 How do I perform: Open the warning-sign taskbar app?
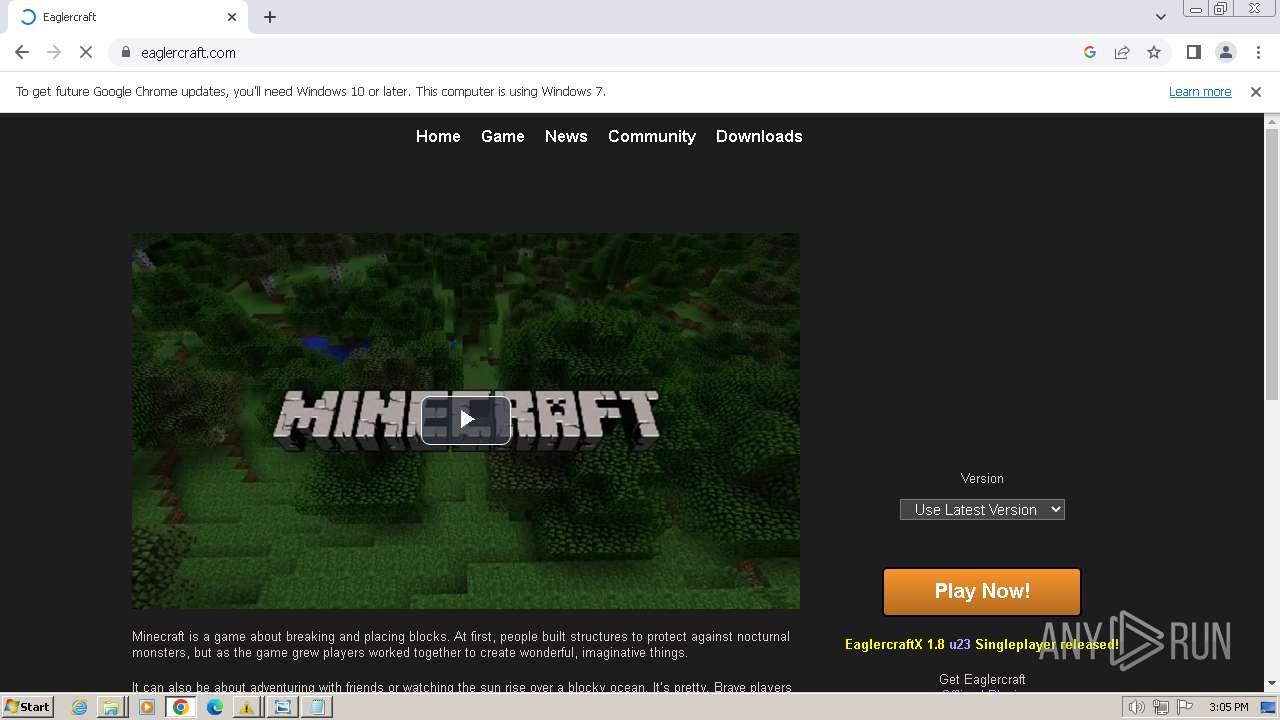coord(247,707)
